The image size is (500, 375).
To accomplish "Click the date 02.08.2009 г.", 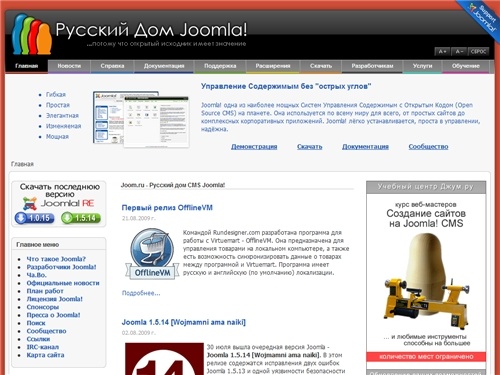I will click(x=139, y=333).
